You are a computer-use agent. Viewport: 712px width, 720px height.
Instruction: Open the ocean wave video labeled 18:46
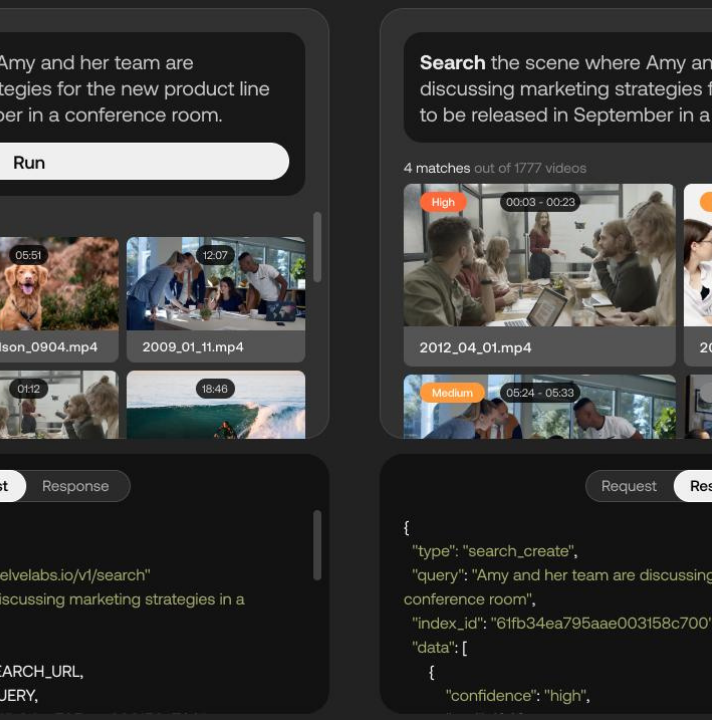tap(216, 405)
